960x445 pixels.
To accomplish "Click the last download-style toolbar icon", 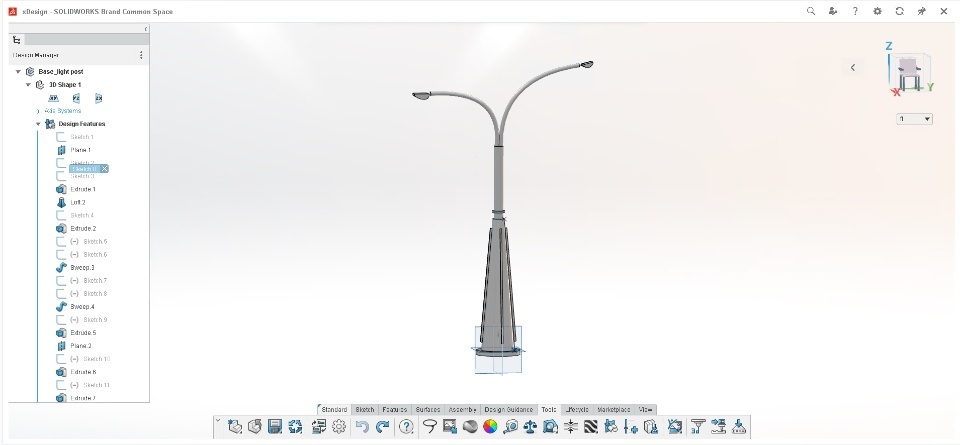I will [x=739, y=427].
